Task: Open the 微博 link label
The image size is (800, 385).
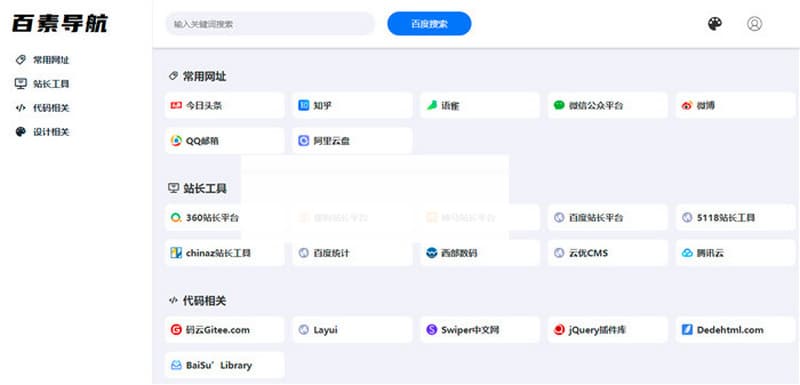Action: pyautogui.click(x=706, y=106)
